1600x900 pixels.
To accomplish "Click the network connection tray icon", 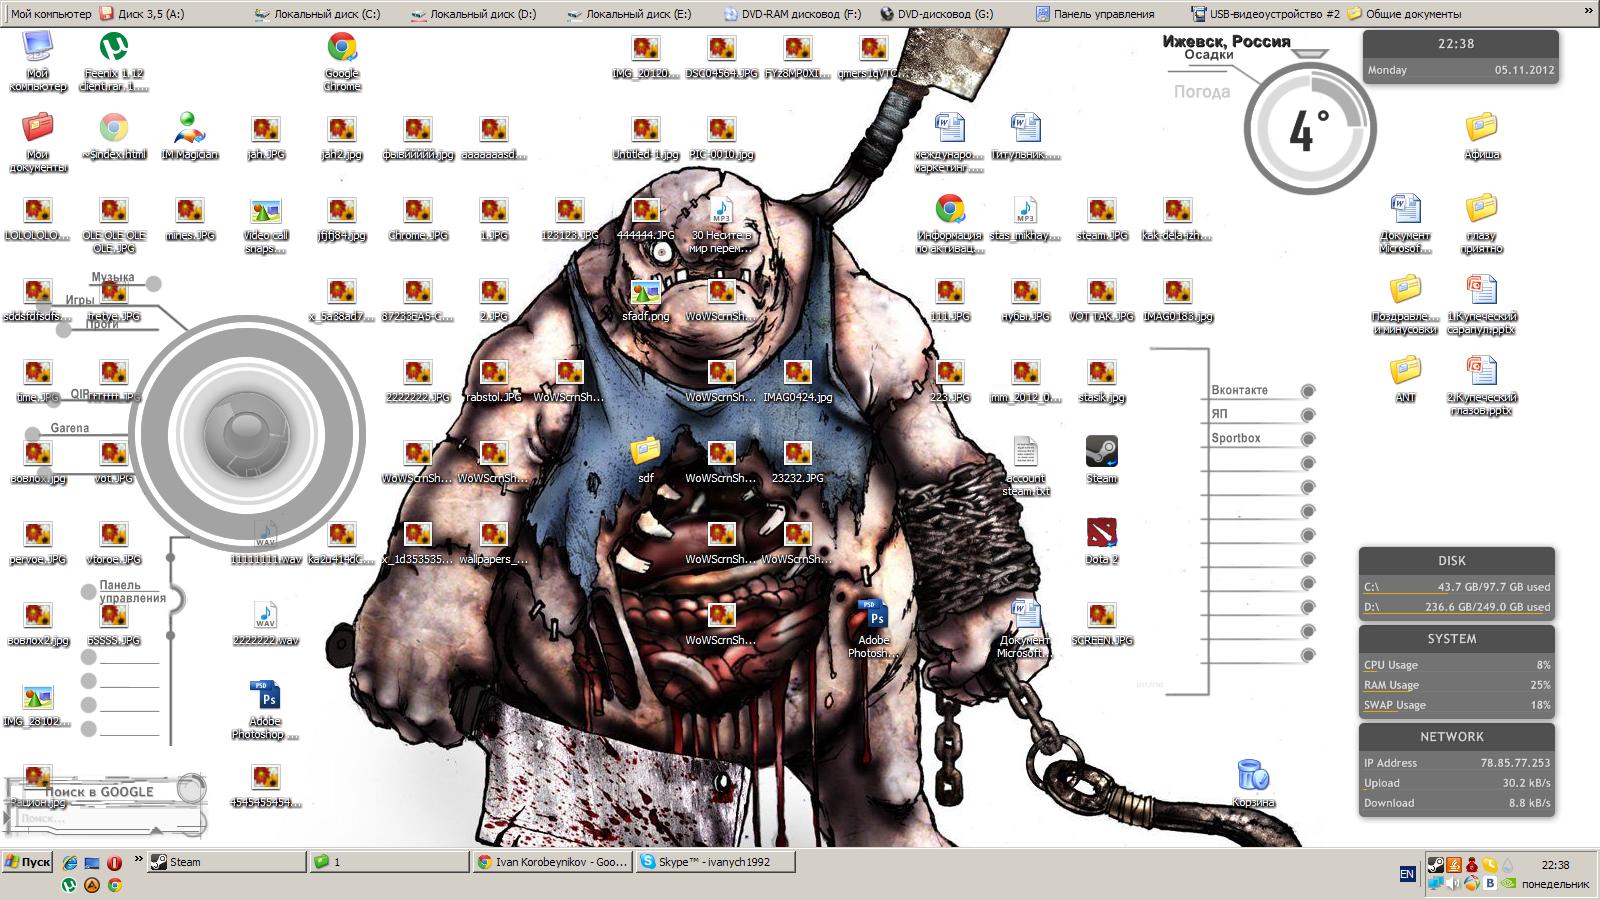I will coord(1436,883).
